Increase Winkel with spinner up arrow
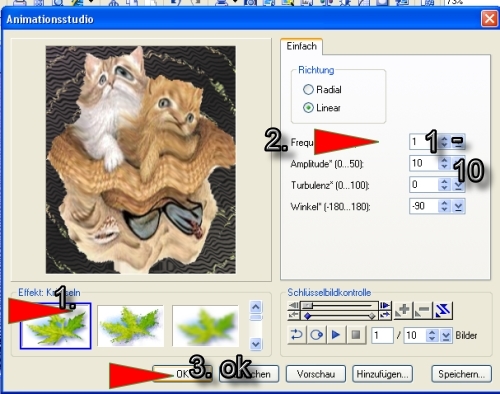 [x=444, y=203]
